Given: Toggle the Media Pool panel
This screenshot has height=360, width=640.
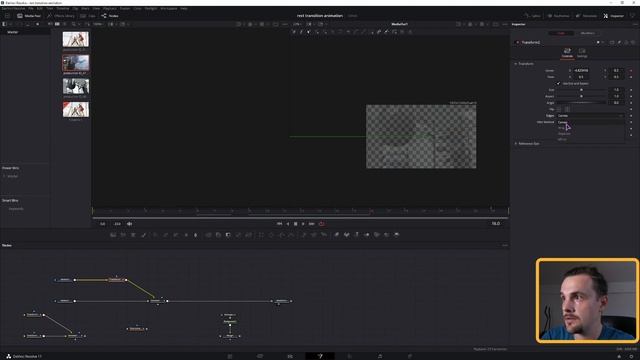Looking at the screenshot, I should tap(29, 16).
